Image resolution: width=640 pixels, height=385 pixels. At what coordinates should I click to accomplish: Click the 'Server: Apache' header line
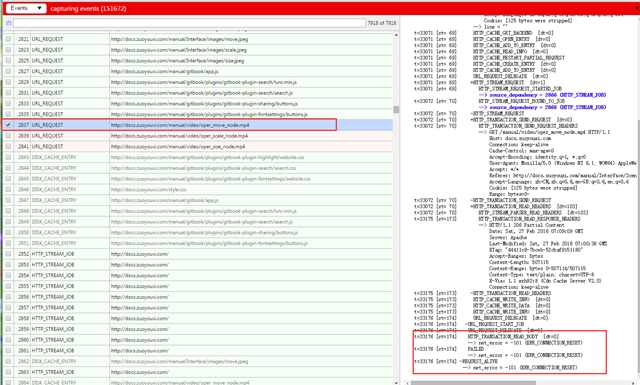[x=508, y=237]
